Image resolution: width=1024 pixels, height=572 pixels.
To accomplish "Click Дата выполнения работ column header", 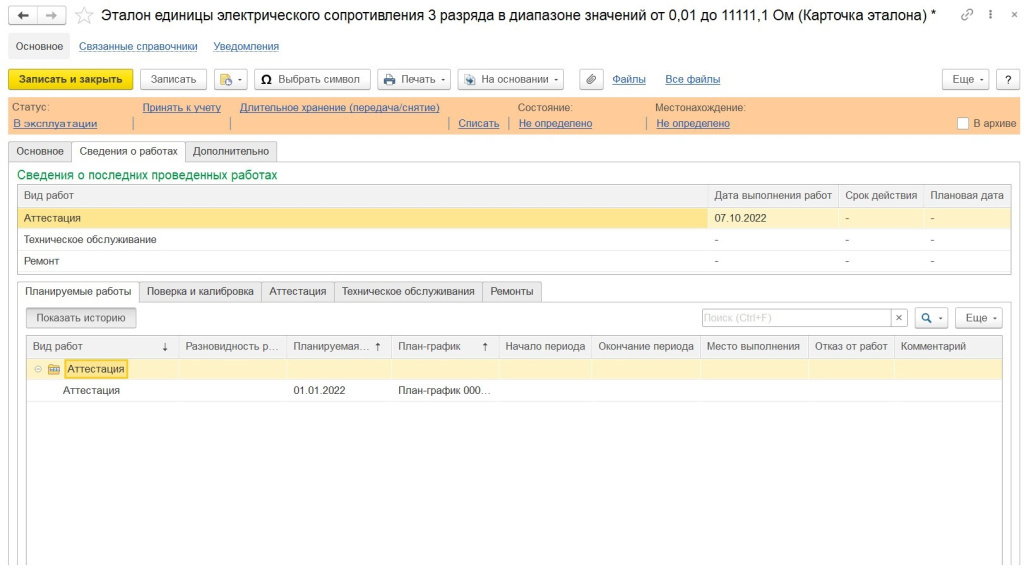I will click(x=773, y=195).
